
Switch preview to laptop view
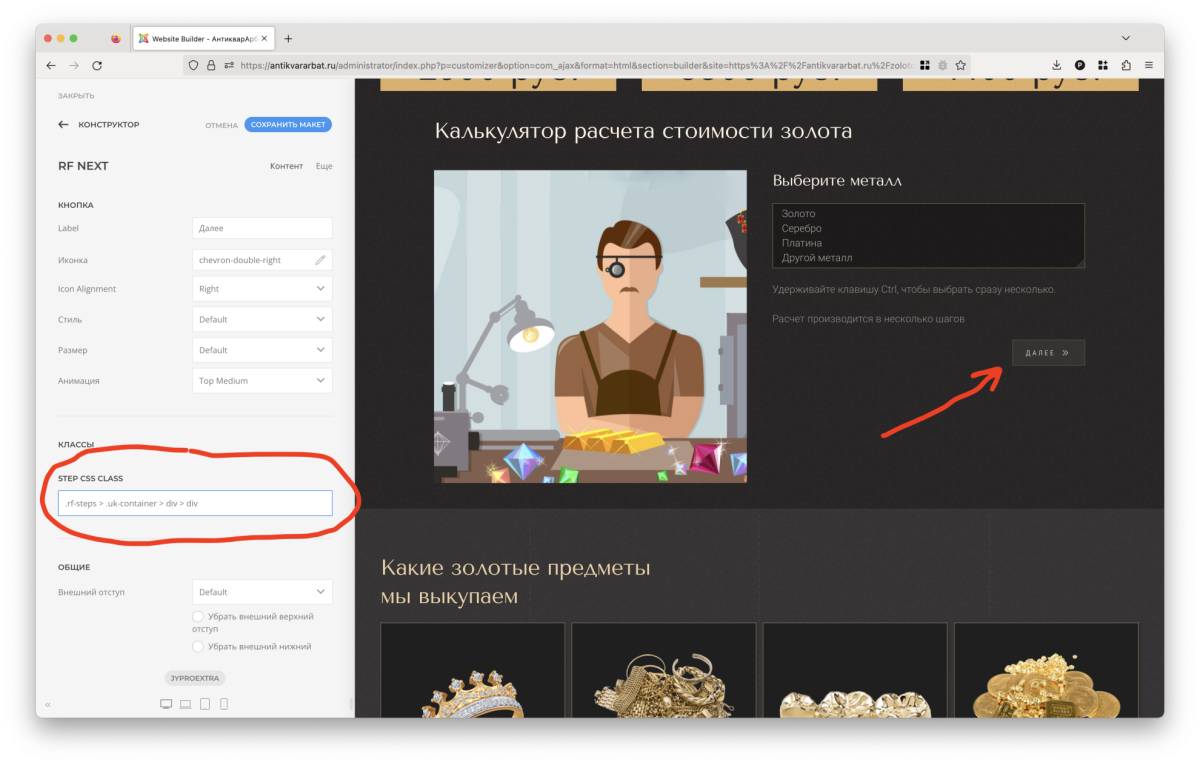185,704
